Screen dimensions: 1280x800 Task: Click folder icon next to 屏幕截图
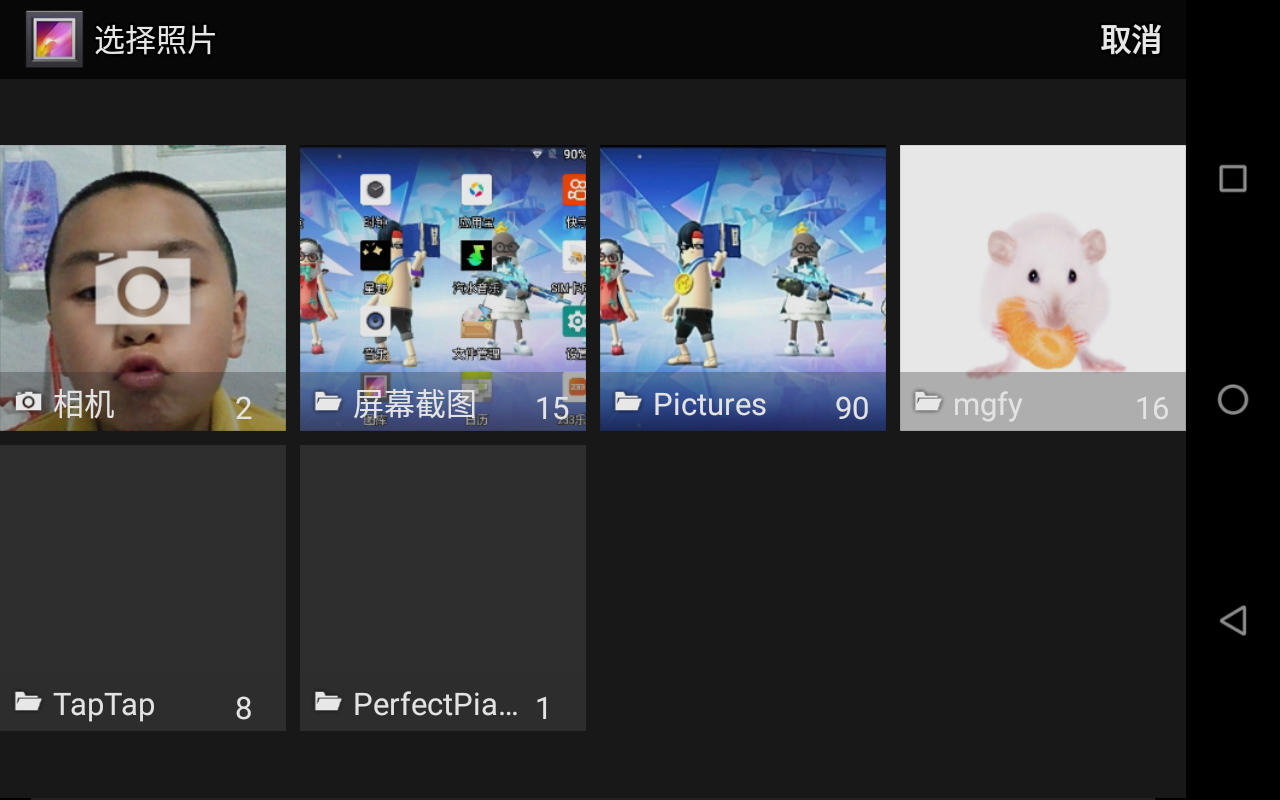[328, 402]
